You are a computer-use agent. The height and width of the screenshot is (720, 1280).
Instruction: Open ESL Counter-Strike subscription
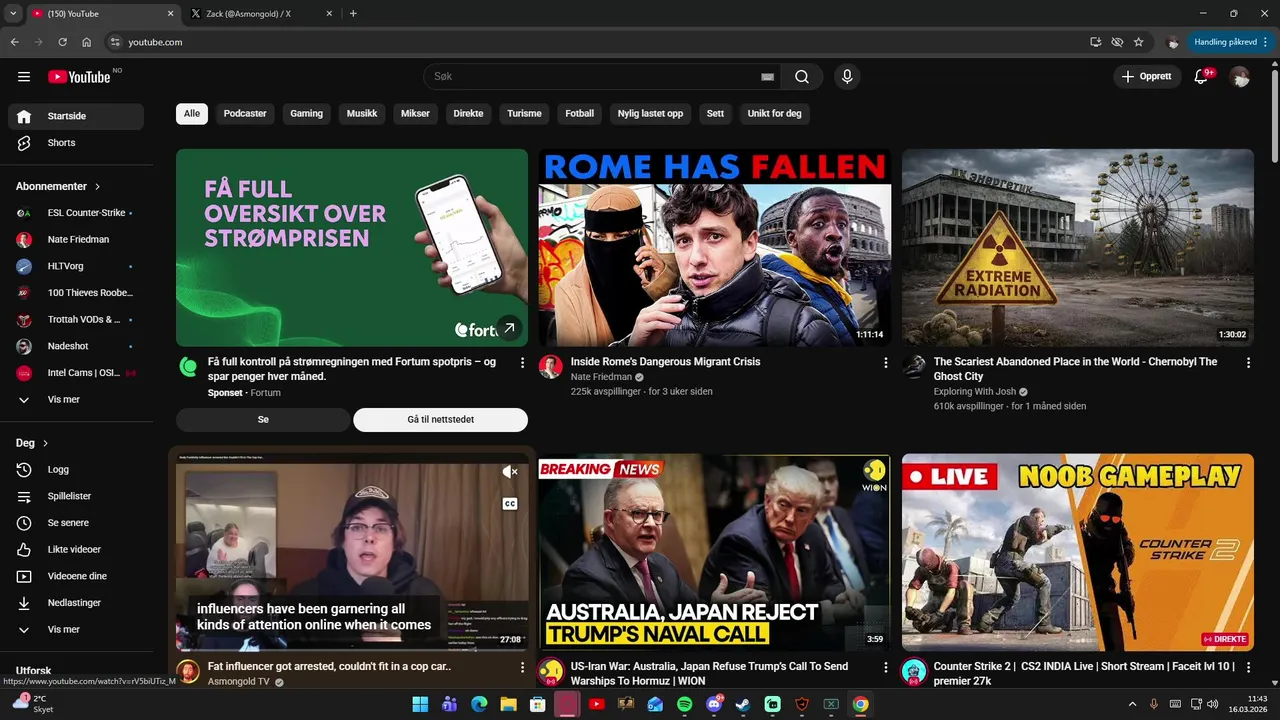tap(76, 213)
